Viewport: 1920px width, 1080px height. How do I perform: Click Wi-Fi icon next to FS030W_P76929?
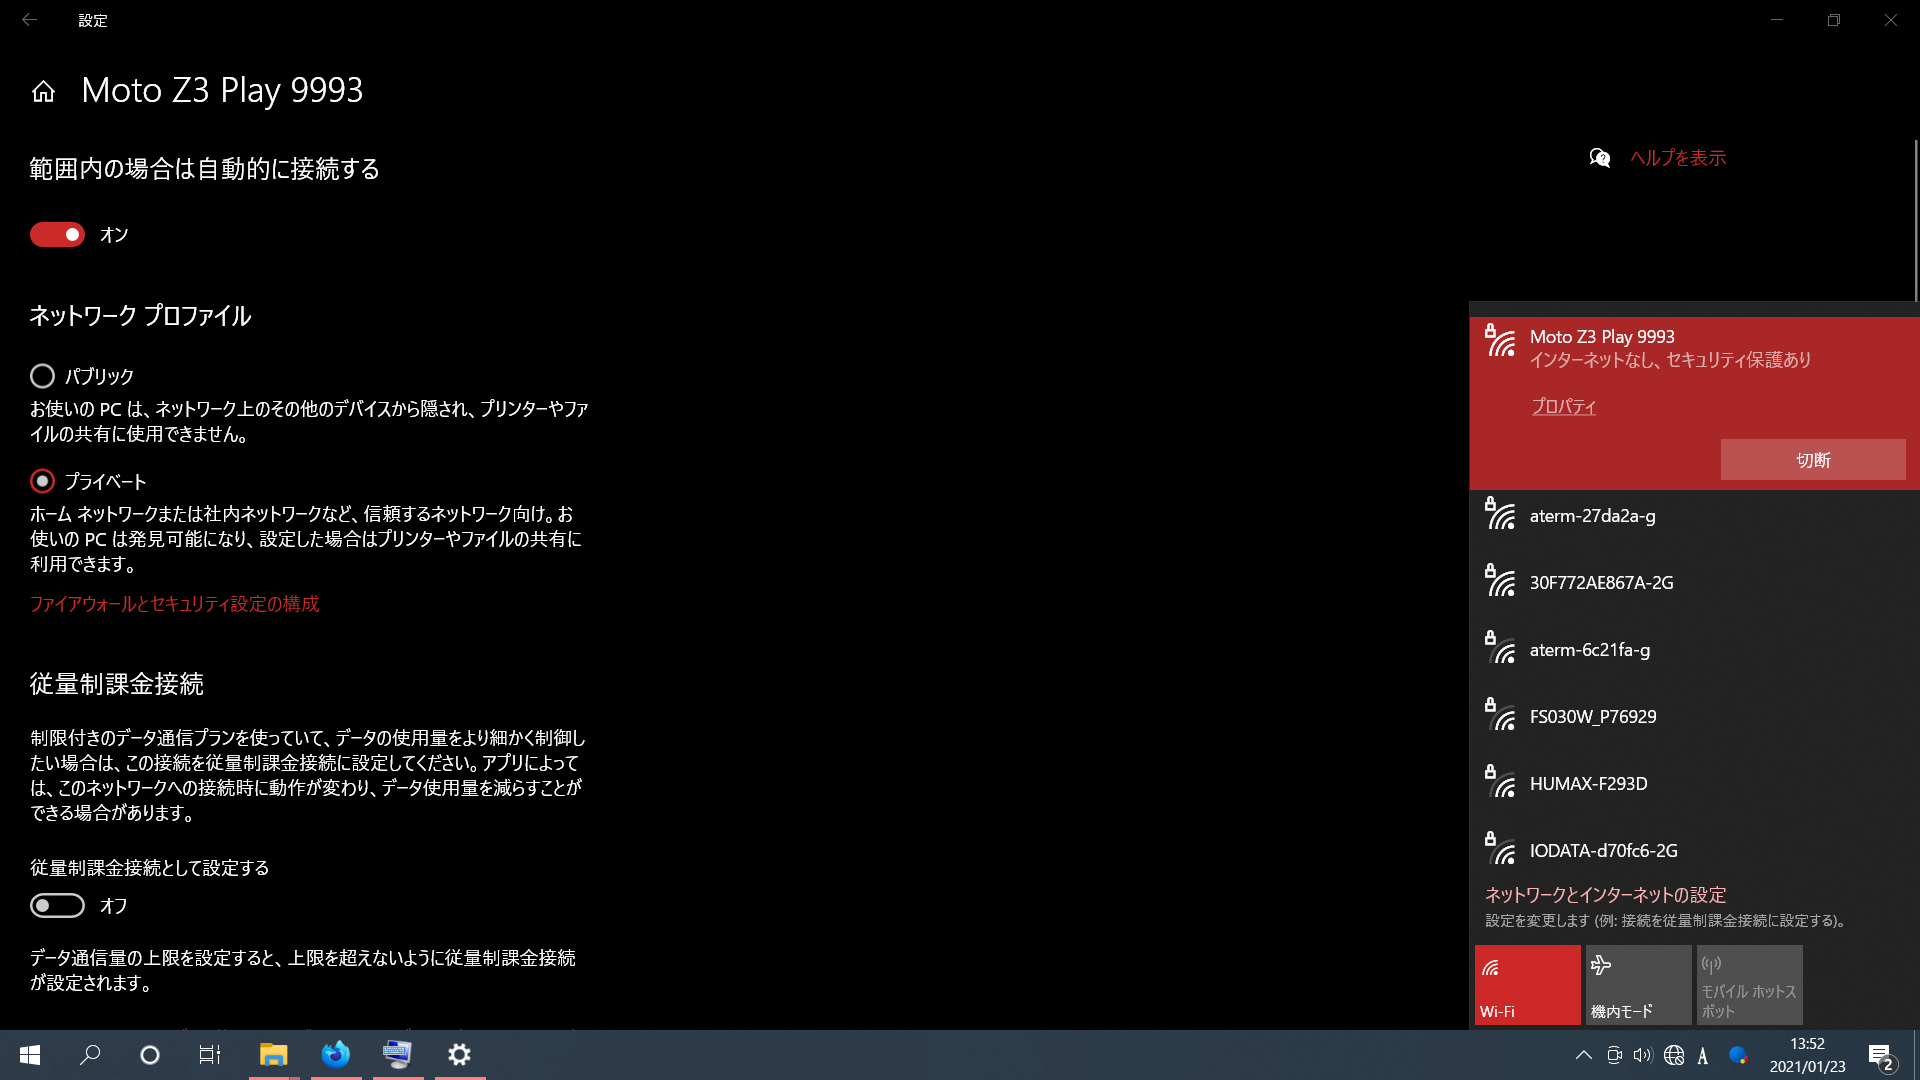pyautogui.click(x=1500, y=715)
